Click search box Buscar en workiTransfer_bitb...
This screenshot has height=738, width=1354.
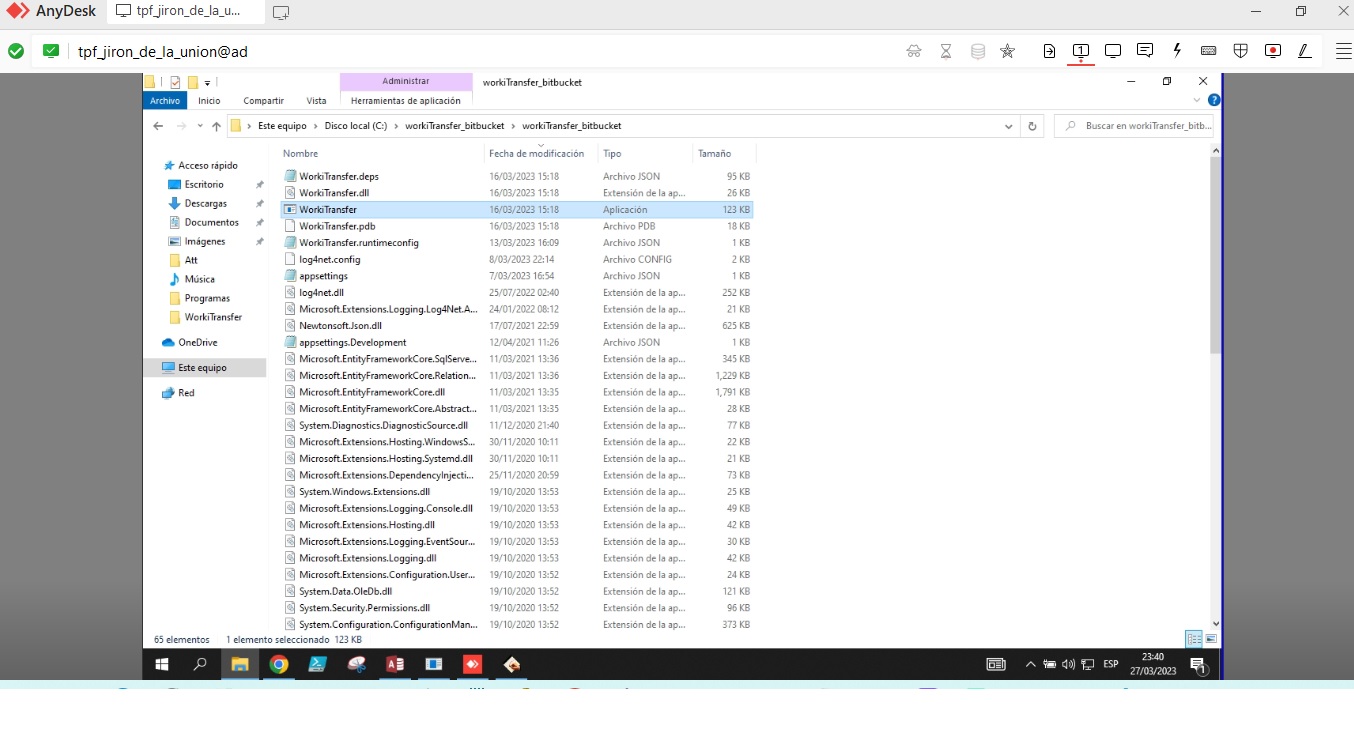point(1134,126)
